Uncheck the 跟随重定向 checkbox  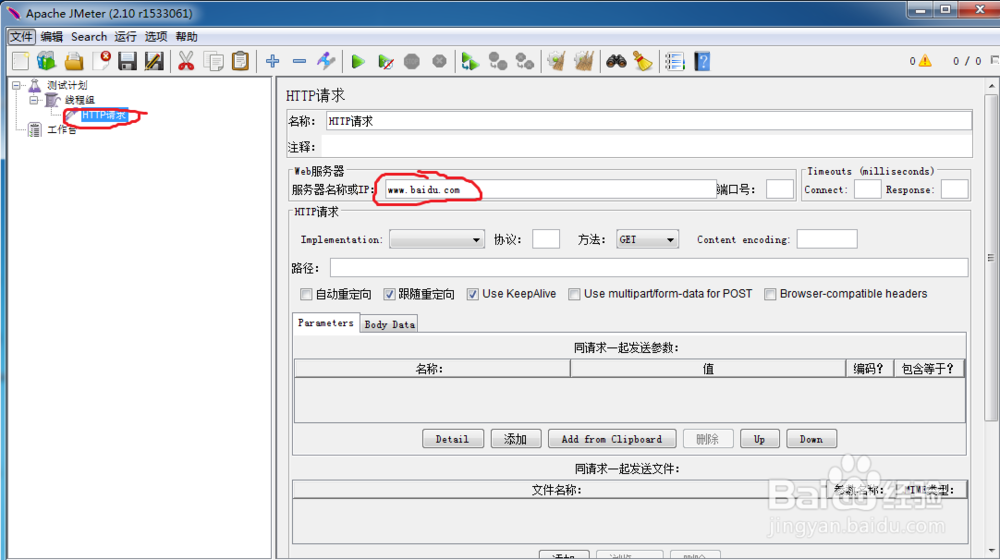(x=389, y=294)
